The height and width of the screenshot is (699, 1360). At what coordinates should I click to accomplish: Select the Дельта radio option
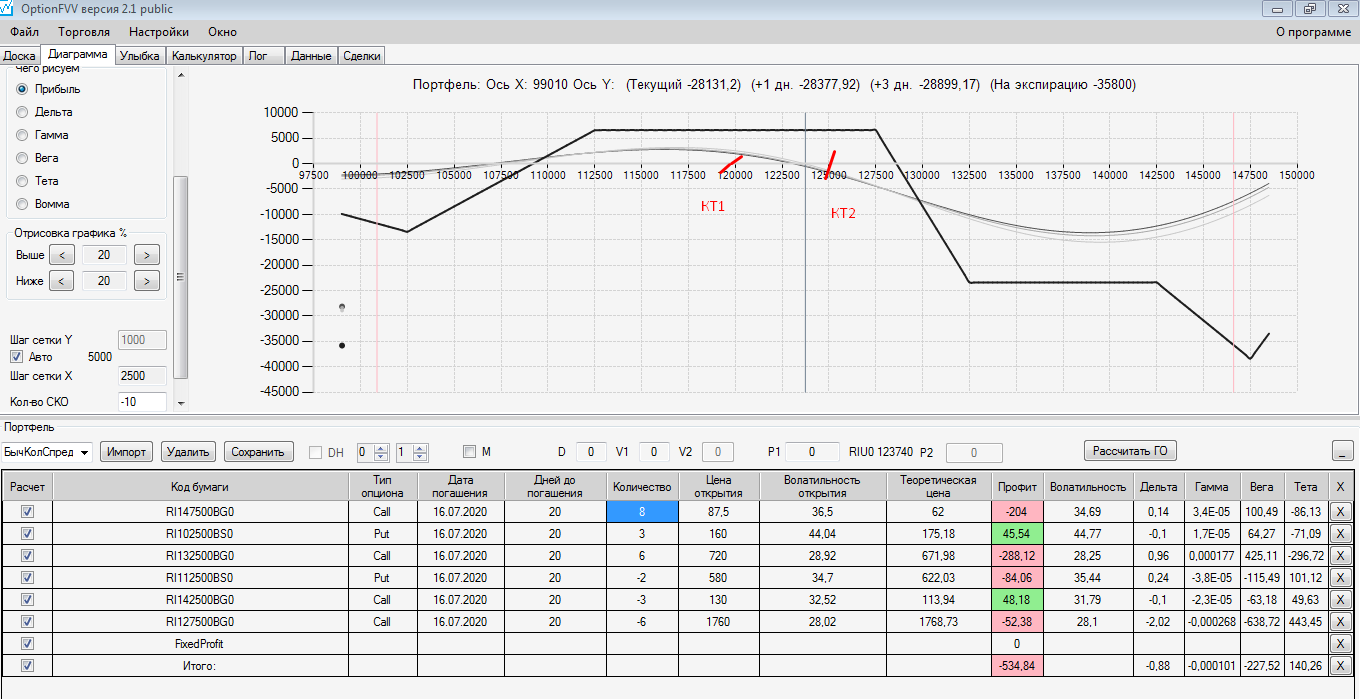tap(22, 112)
